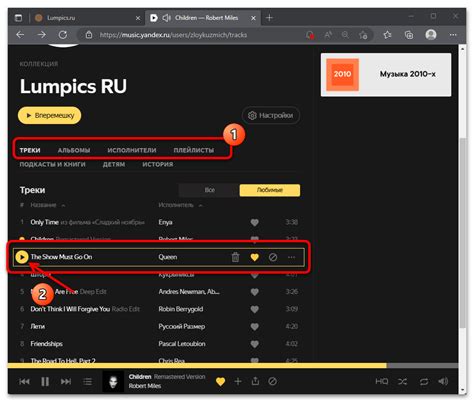Show favorites with Любимые filter
This screenshot has height=402, width=474.
pos(270,190)
